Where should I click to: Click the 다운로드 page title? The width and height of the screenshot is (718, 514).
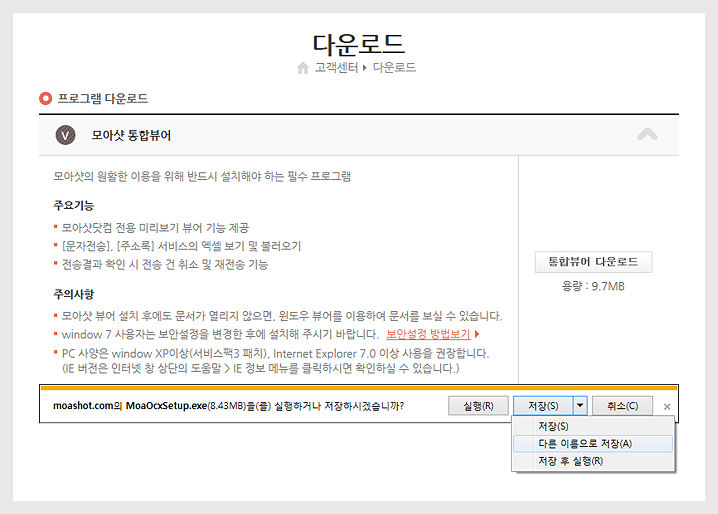[359, 44]
